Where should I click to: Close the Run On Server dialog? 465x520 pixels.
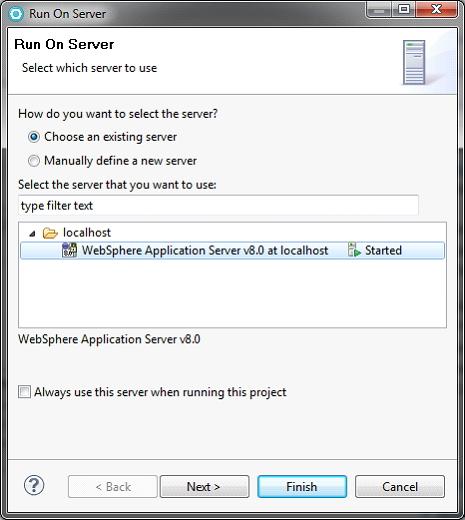pos(436,9)
